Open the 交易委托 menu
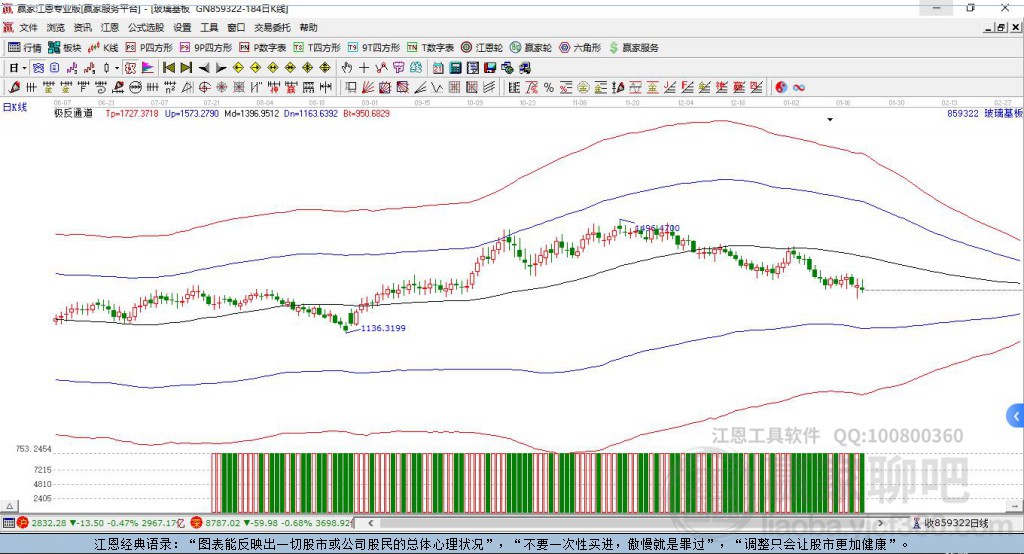Viewport: 1024px width, 554px height. (272, 27)
